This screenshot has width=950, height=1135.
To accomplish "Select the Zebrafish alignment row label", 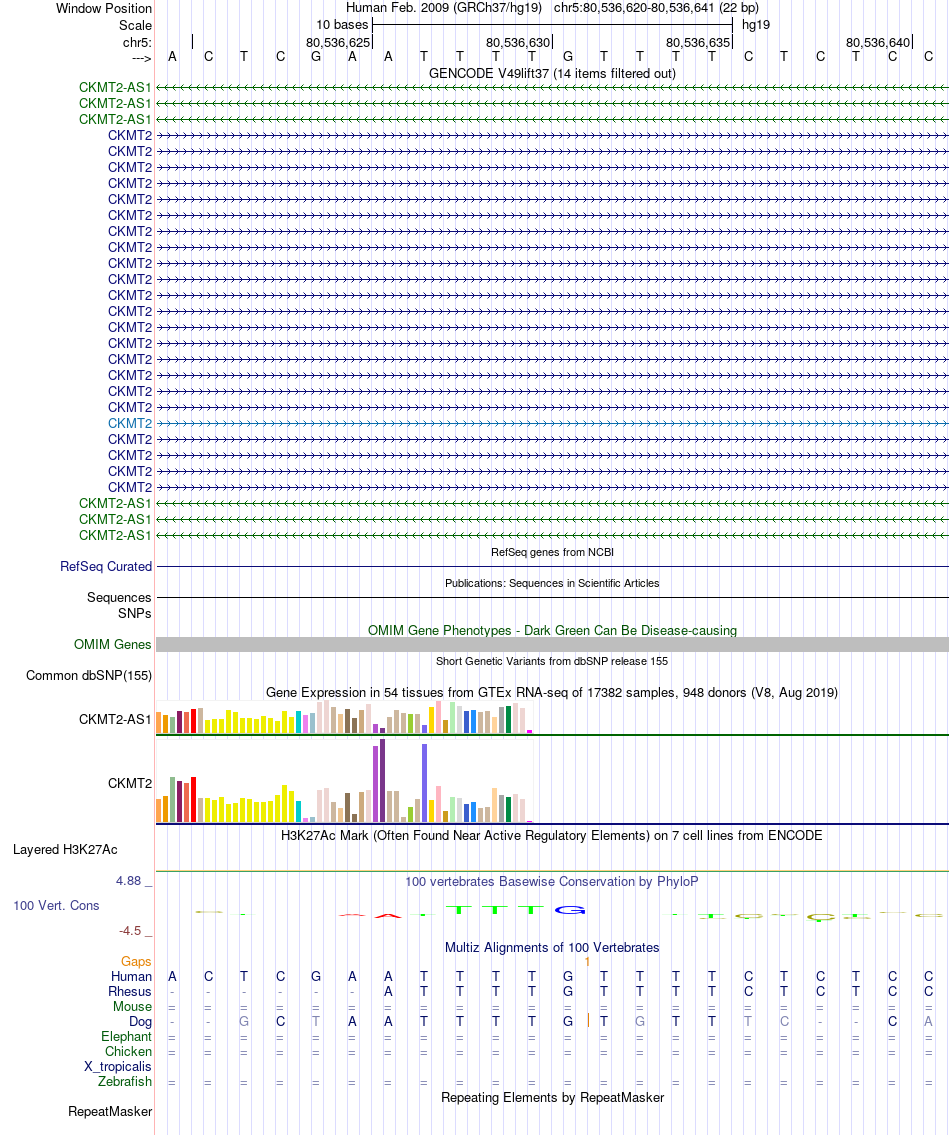I will (125, 1081).
